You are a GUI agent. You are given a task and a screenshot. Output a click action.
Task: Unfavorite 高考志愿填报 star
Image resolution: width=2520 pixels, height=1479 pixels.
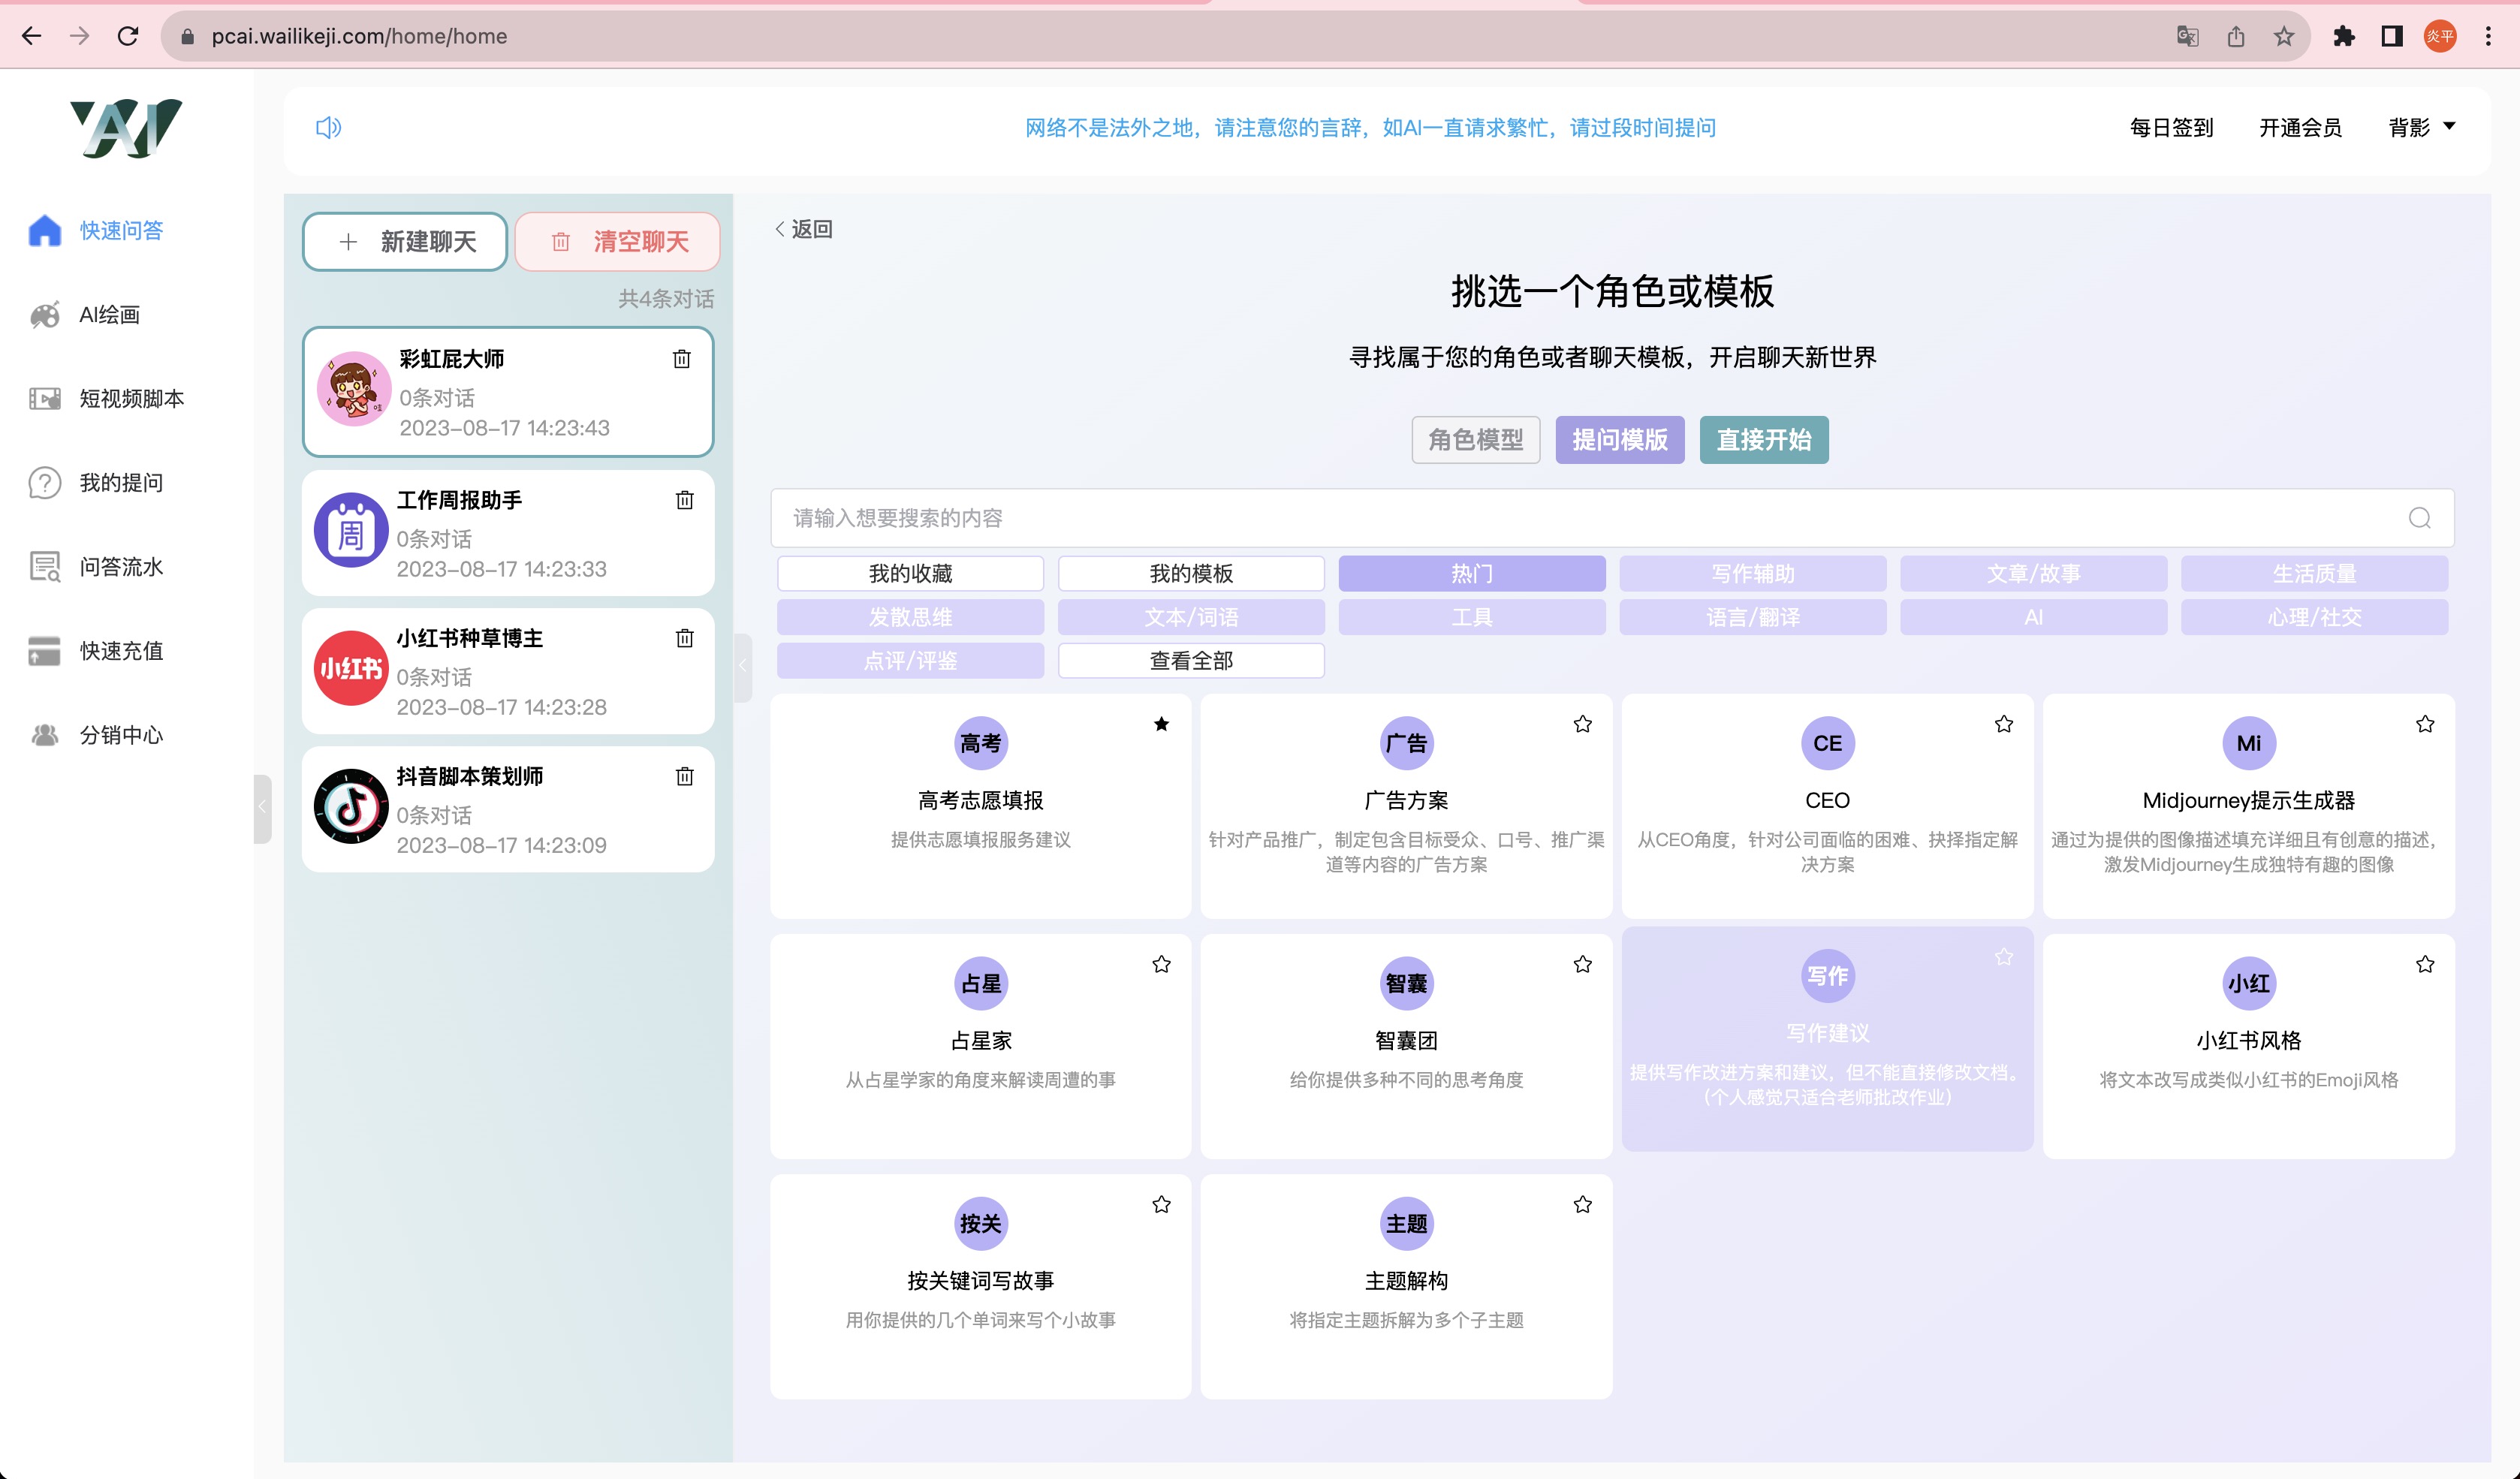[1161, 724]
